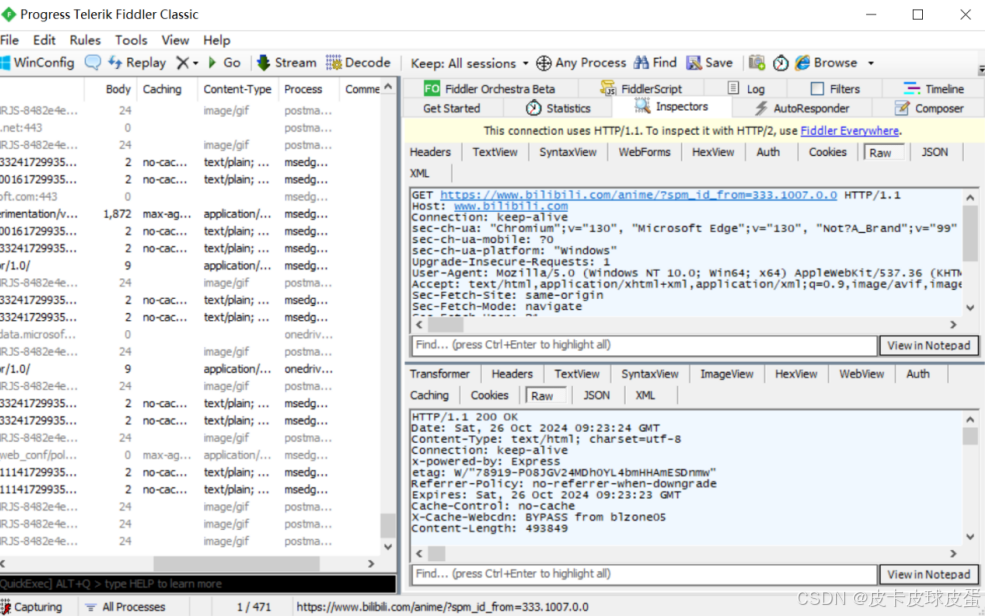Click the timer stopwatch icon
Screen dimensions: 985x616
(x=780, y=63)
